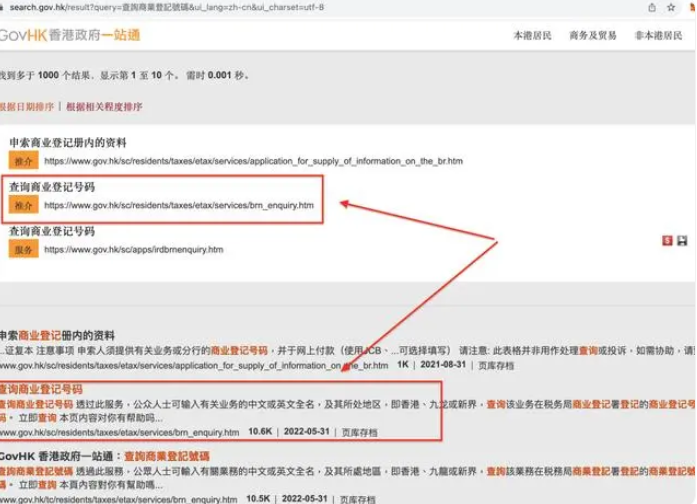Sort results by relevance (根据相关程度排序)

(104, 107)
